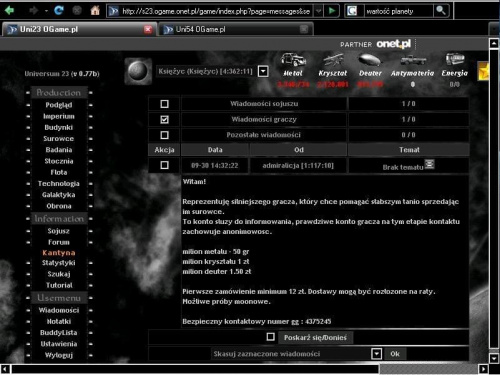500x375 pixels.
Task: Switch to the Uni54 OGame.pl tab
Action: (235, 30)
